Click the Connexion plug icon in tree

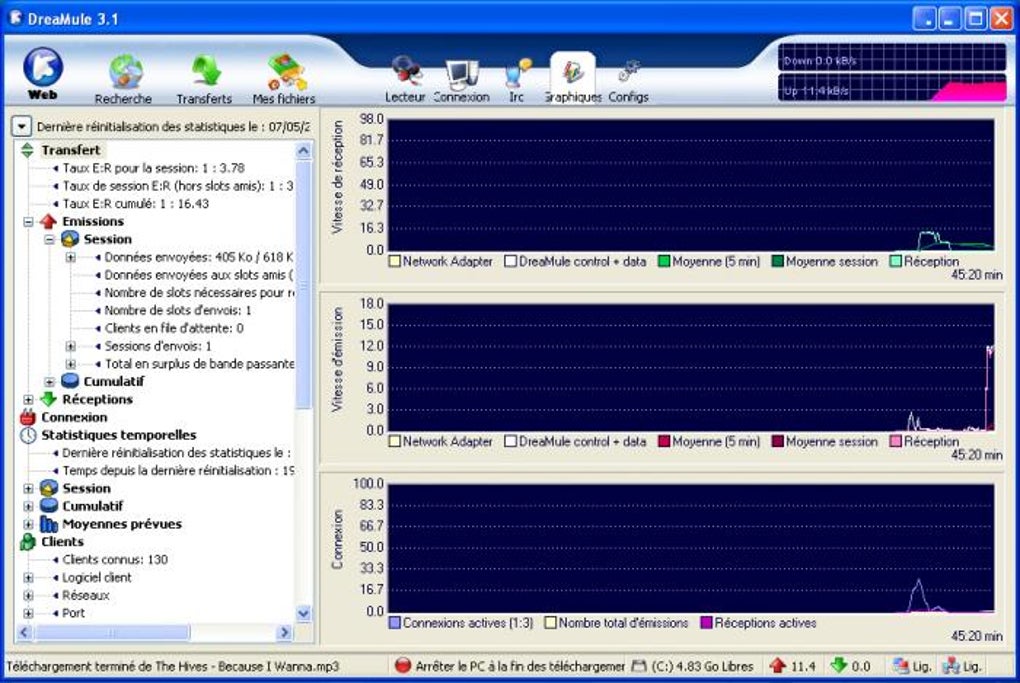click(27, 418)
